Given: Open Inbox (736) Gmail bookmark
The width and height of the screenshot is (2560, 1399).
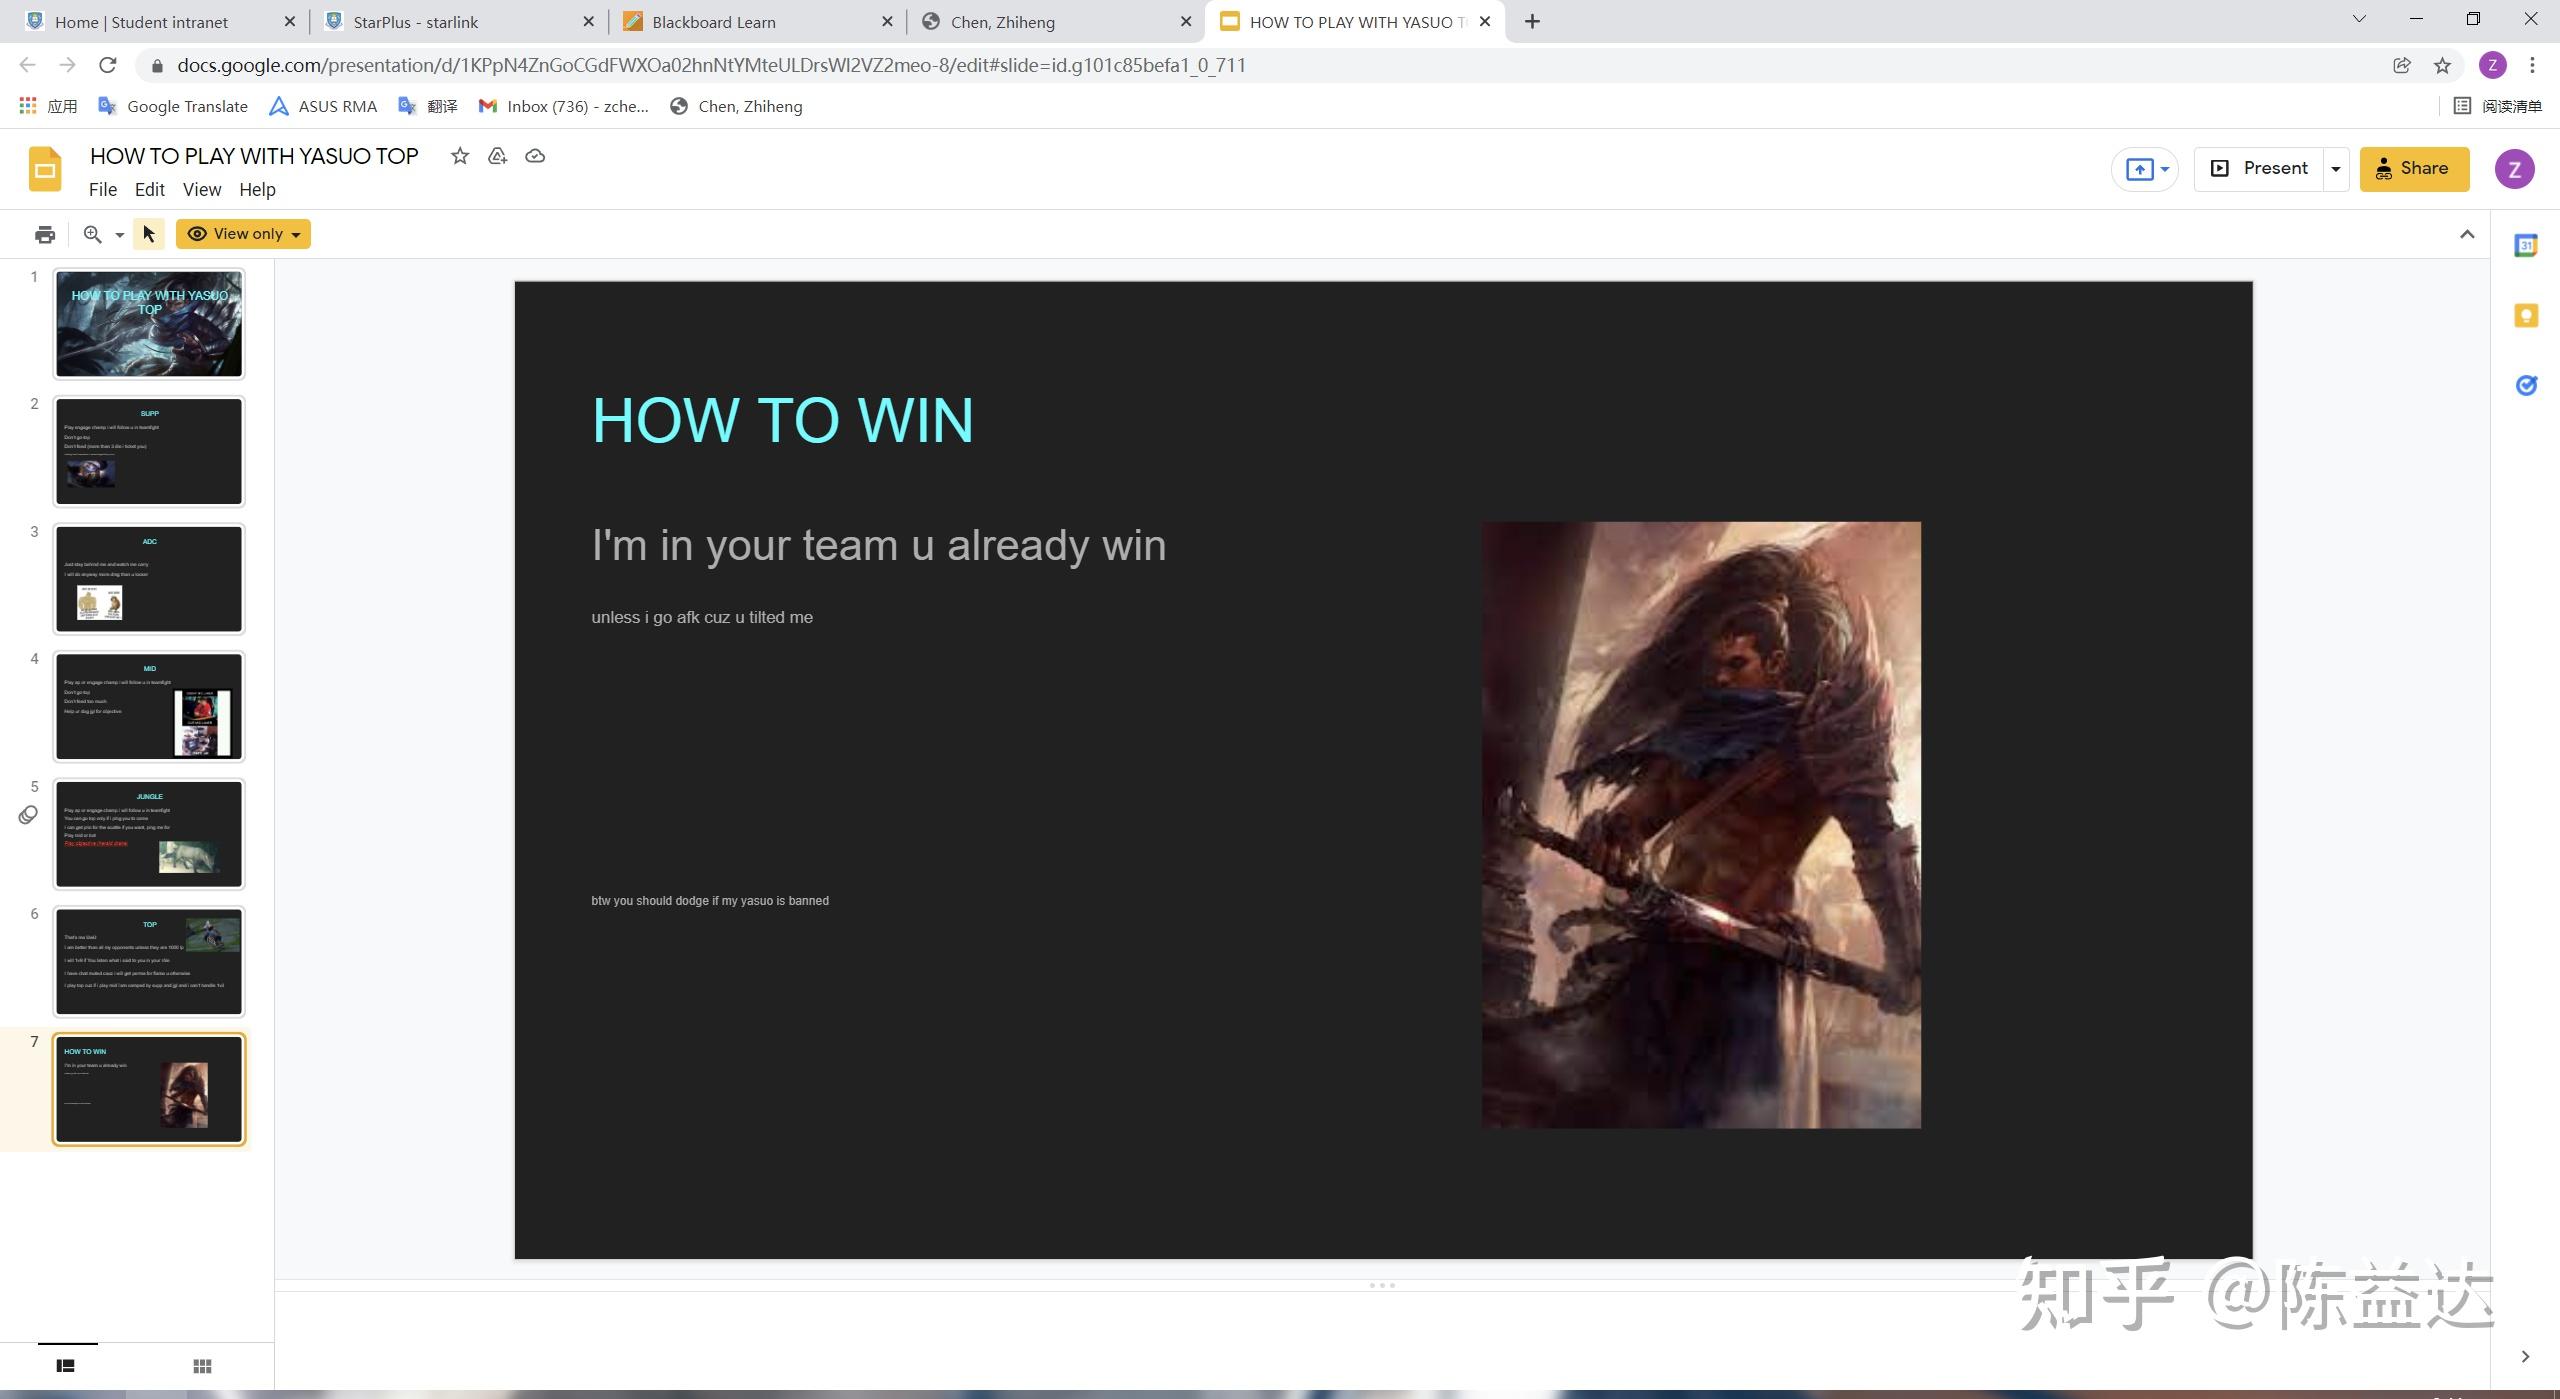Looking at the screenshot, I should (564, 106).
